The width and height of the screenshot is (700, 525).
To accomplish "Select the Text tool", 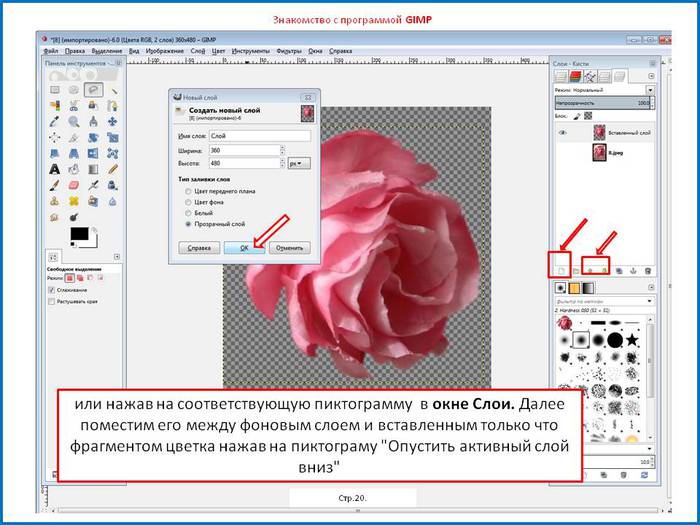I will point(55,169).
